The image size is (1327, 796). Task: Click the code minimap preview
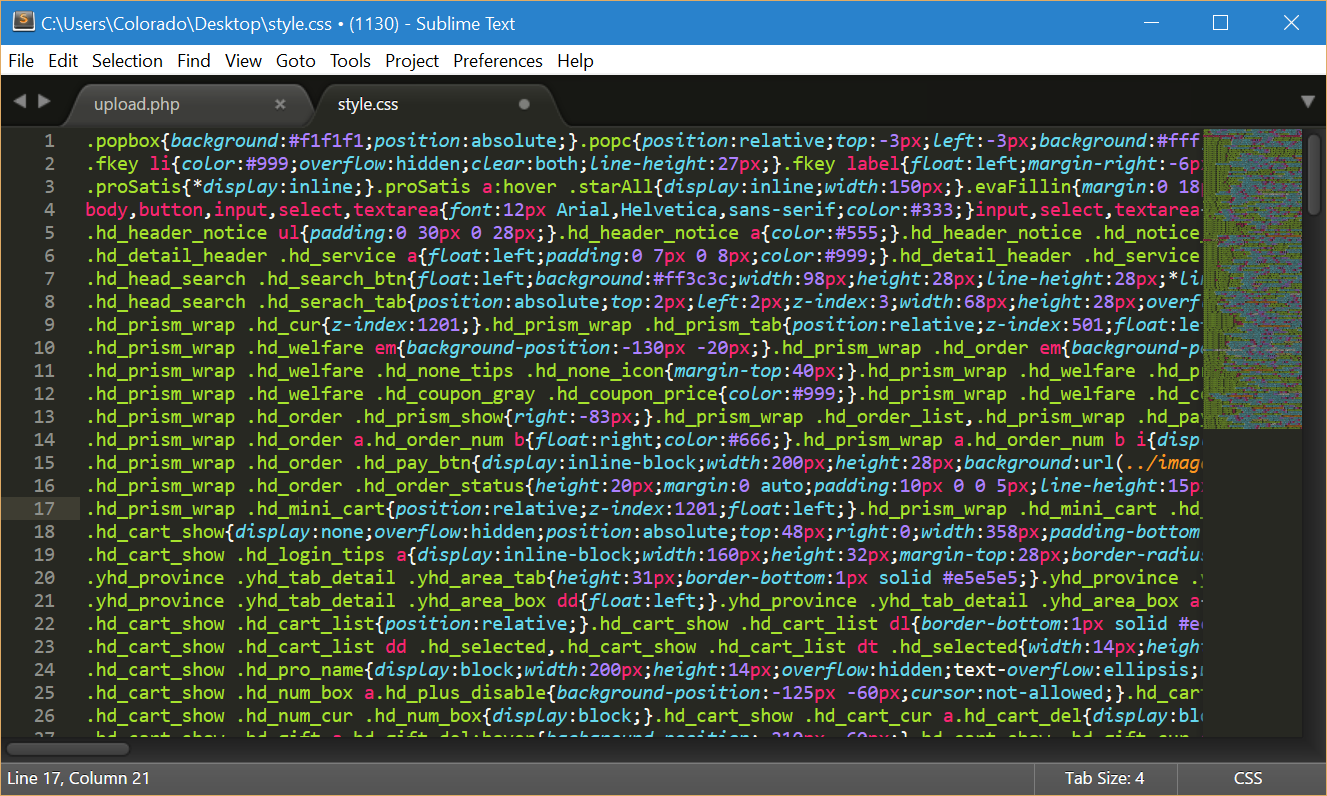tap(1252, 279)
